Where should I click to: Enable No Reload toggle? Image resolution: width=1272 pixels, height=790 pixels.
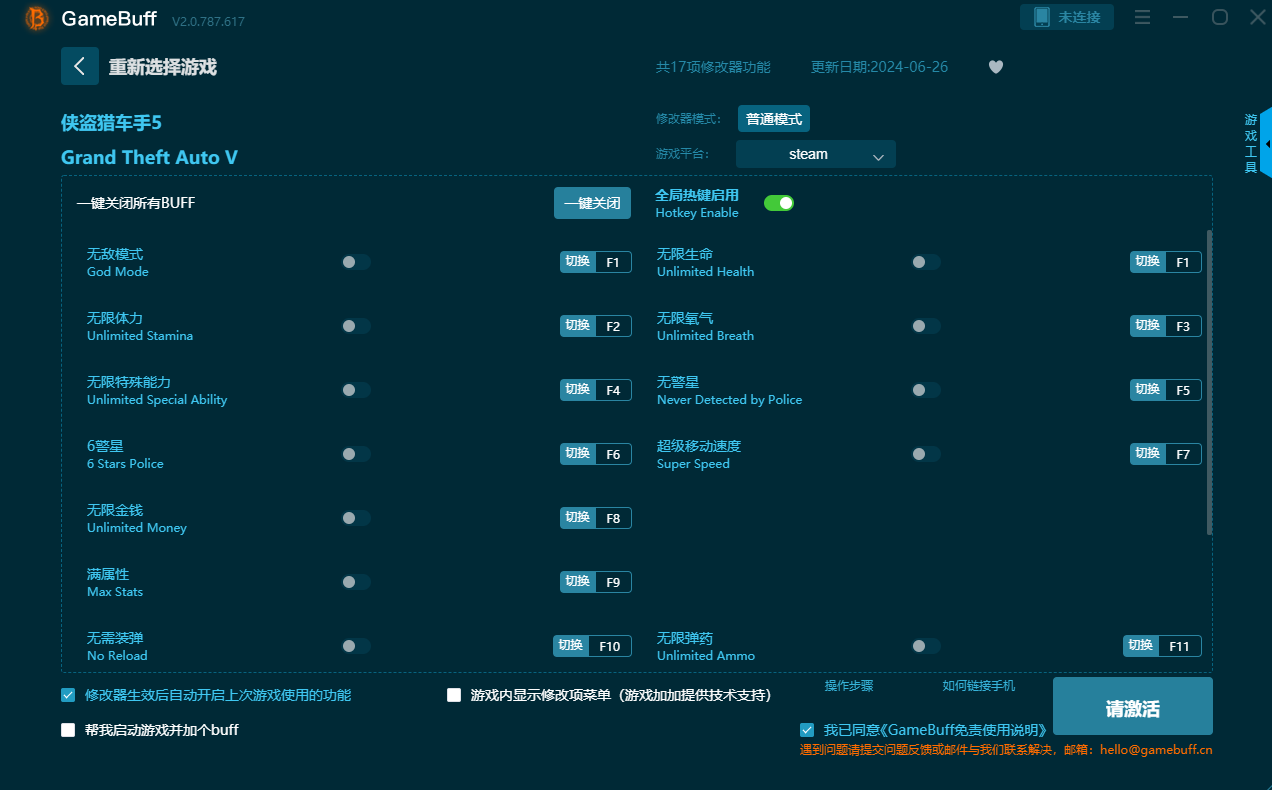[x=356, y=646]
